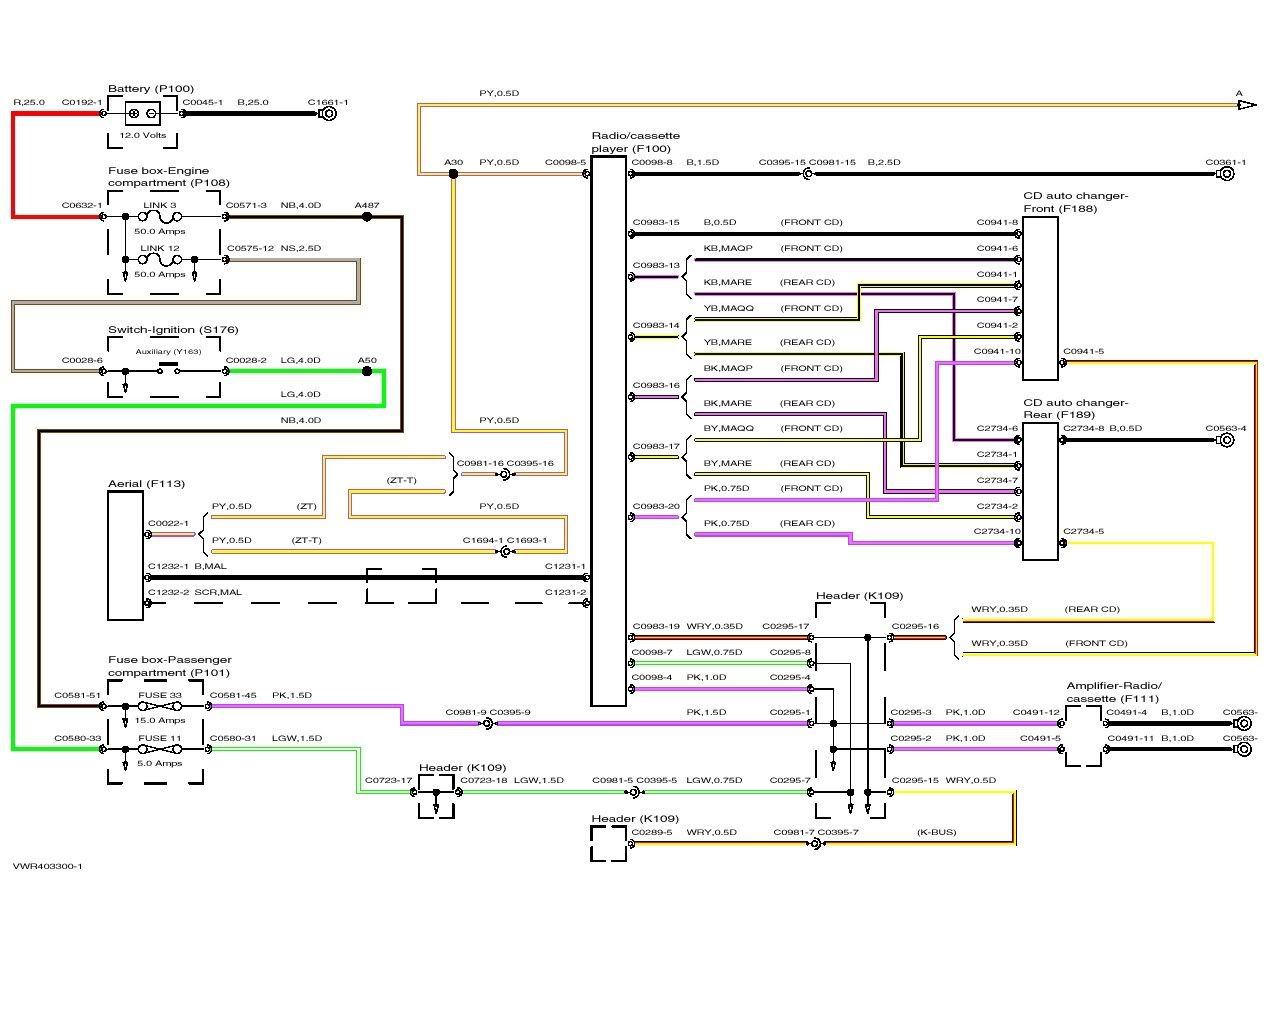The image size is (1280, 1024).
Task: Click the FUSE 11 symbol
Action: [x=159, y=749]
